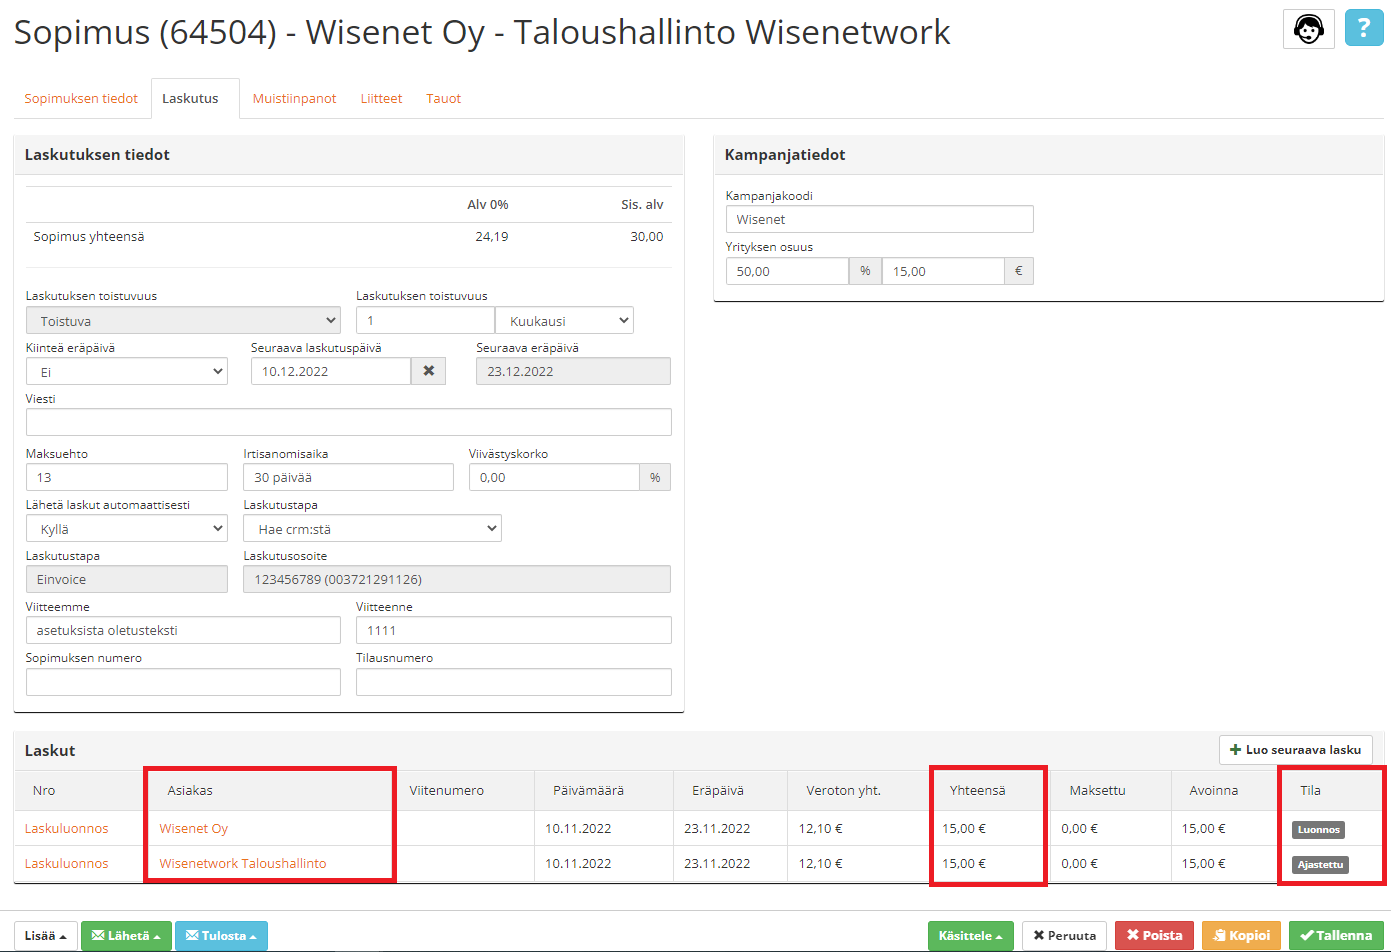Screen dimensions: 1391x952
Task: Open the Toistuva recurrence dropdown
Action: coord(184,320)
